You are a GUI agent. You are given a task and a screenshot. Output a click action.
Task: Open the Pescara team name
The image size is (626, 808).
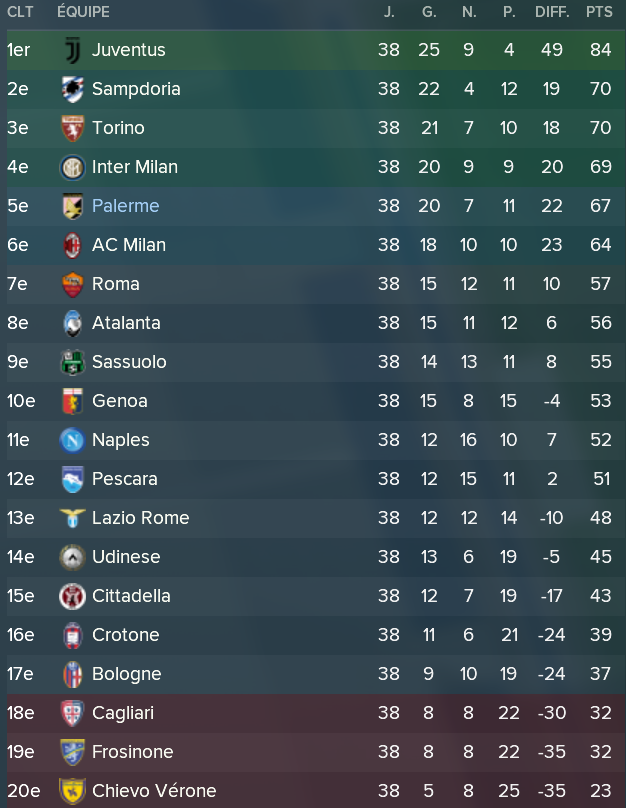pyautogui.click(x=124, y=479)
